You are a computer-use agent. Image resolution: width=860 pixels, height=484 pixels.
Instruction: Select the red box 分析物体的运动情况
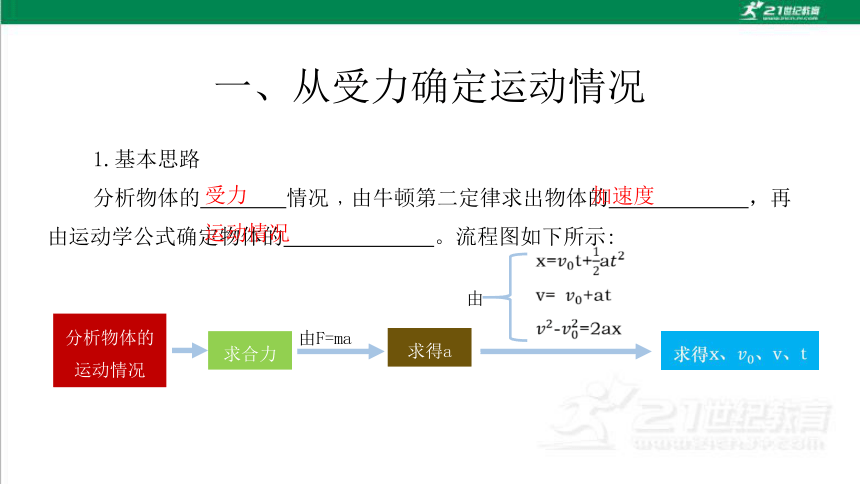point(110,350)
